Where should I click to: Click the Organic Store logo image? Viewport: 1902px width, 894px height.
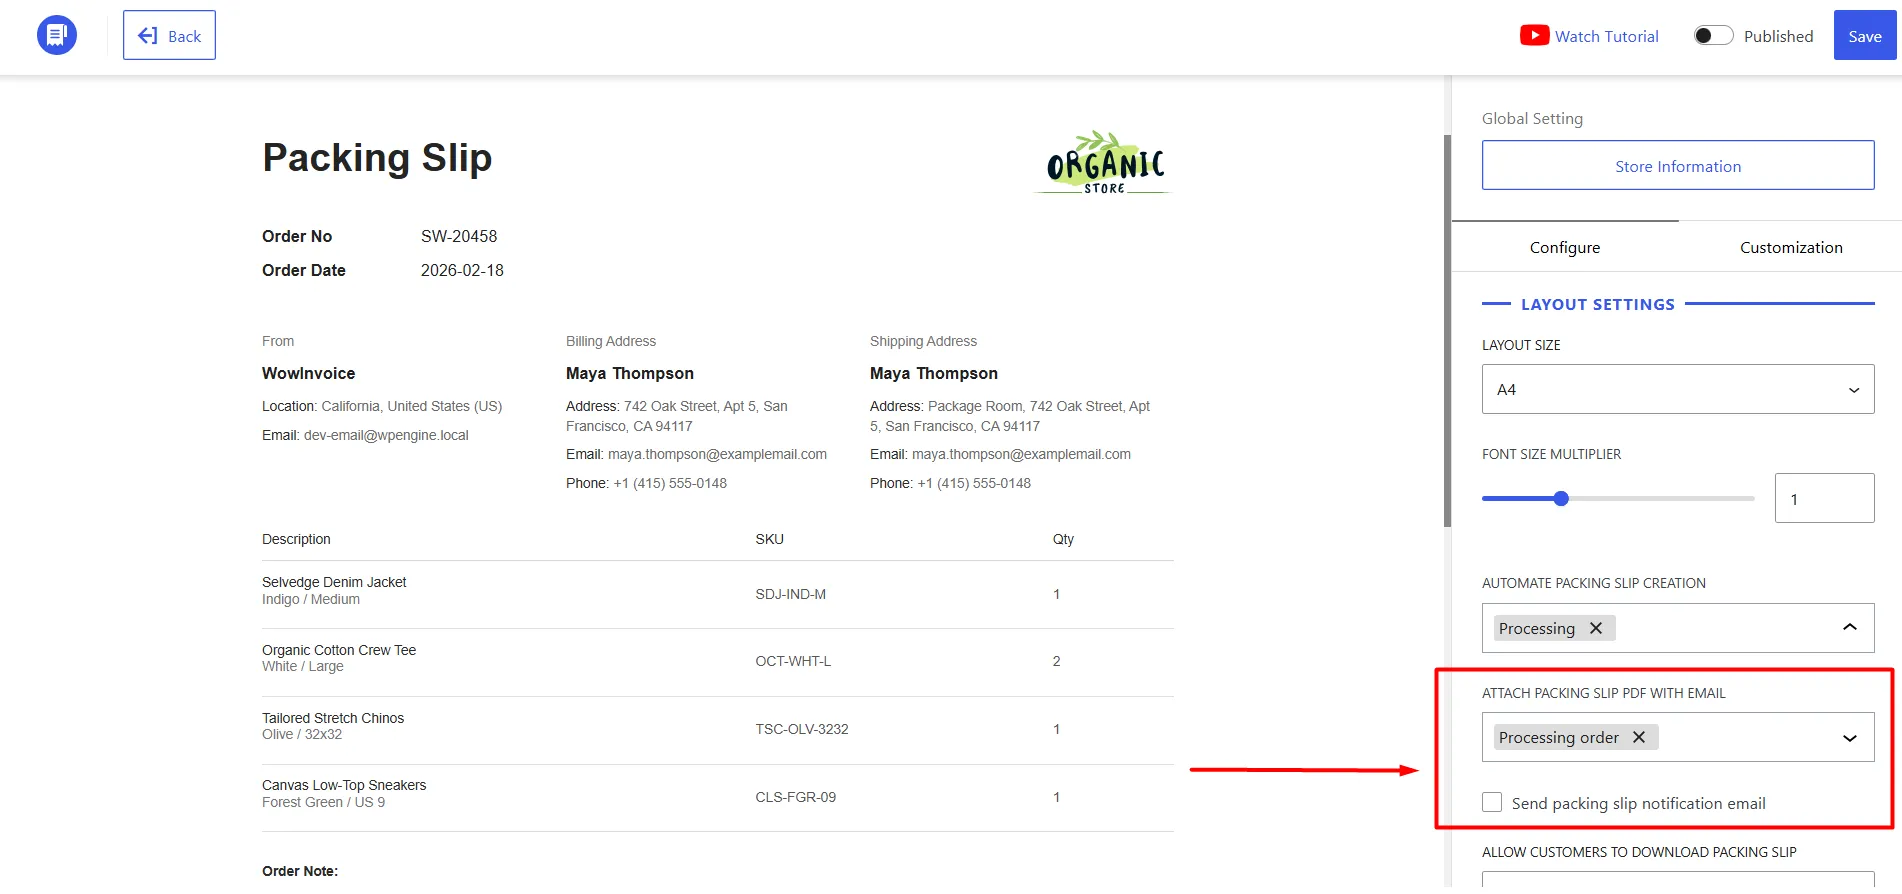pyautogui.click(x=1104, y=163)
